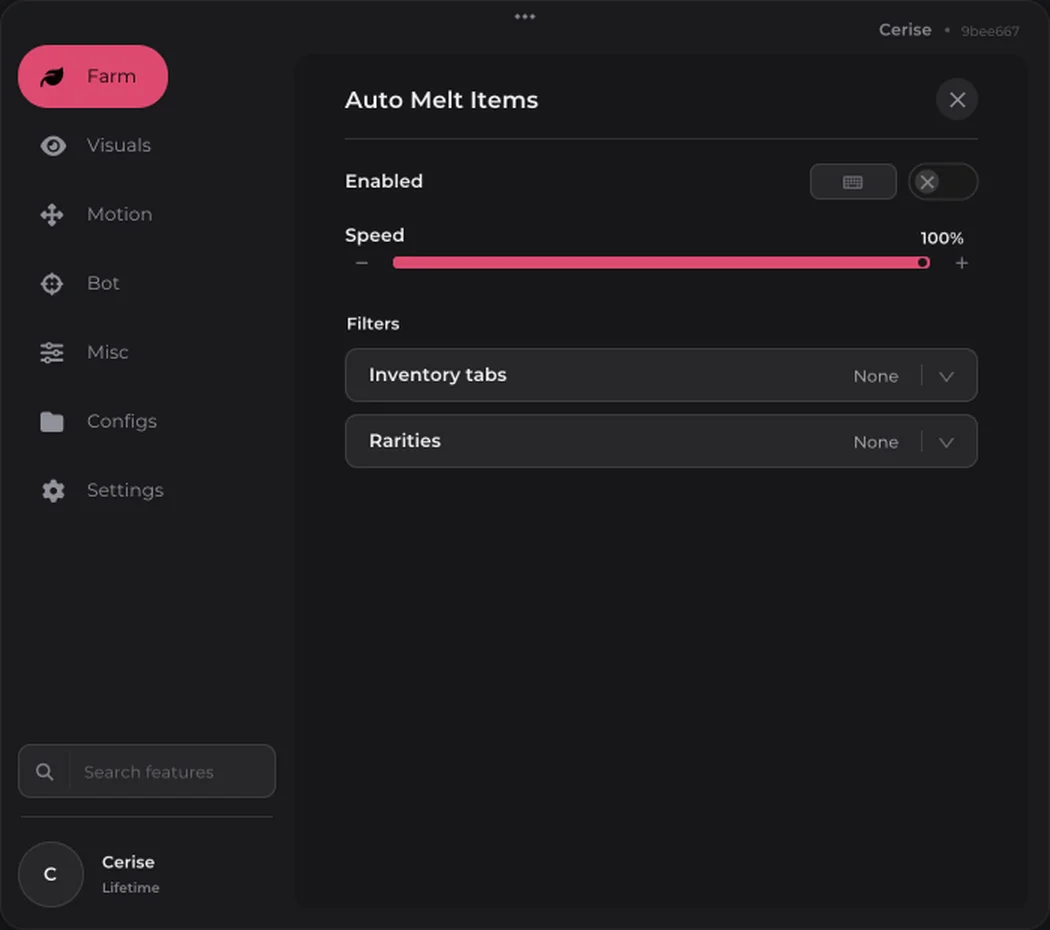
Task: Expand the Rarities dropdown
Action: [661, 441]
